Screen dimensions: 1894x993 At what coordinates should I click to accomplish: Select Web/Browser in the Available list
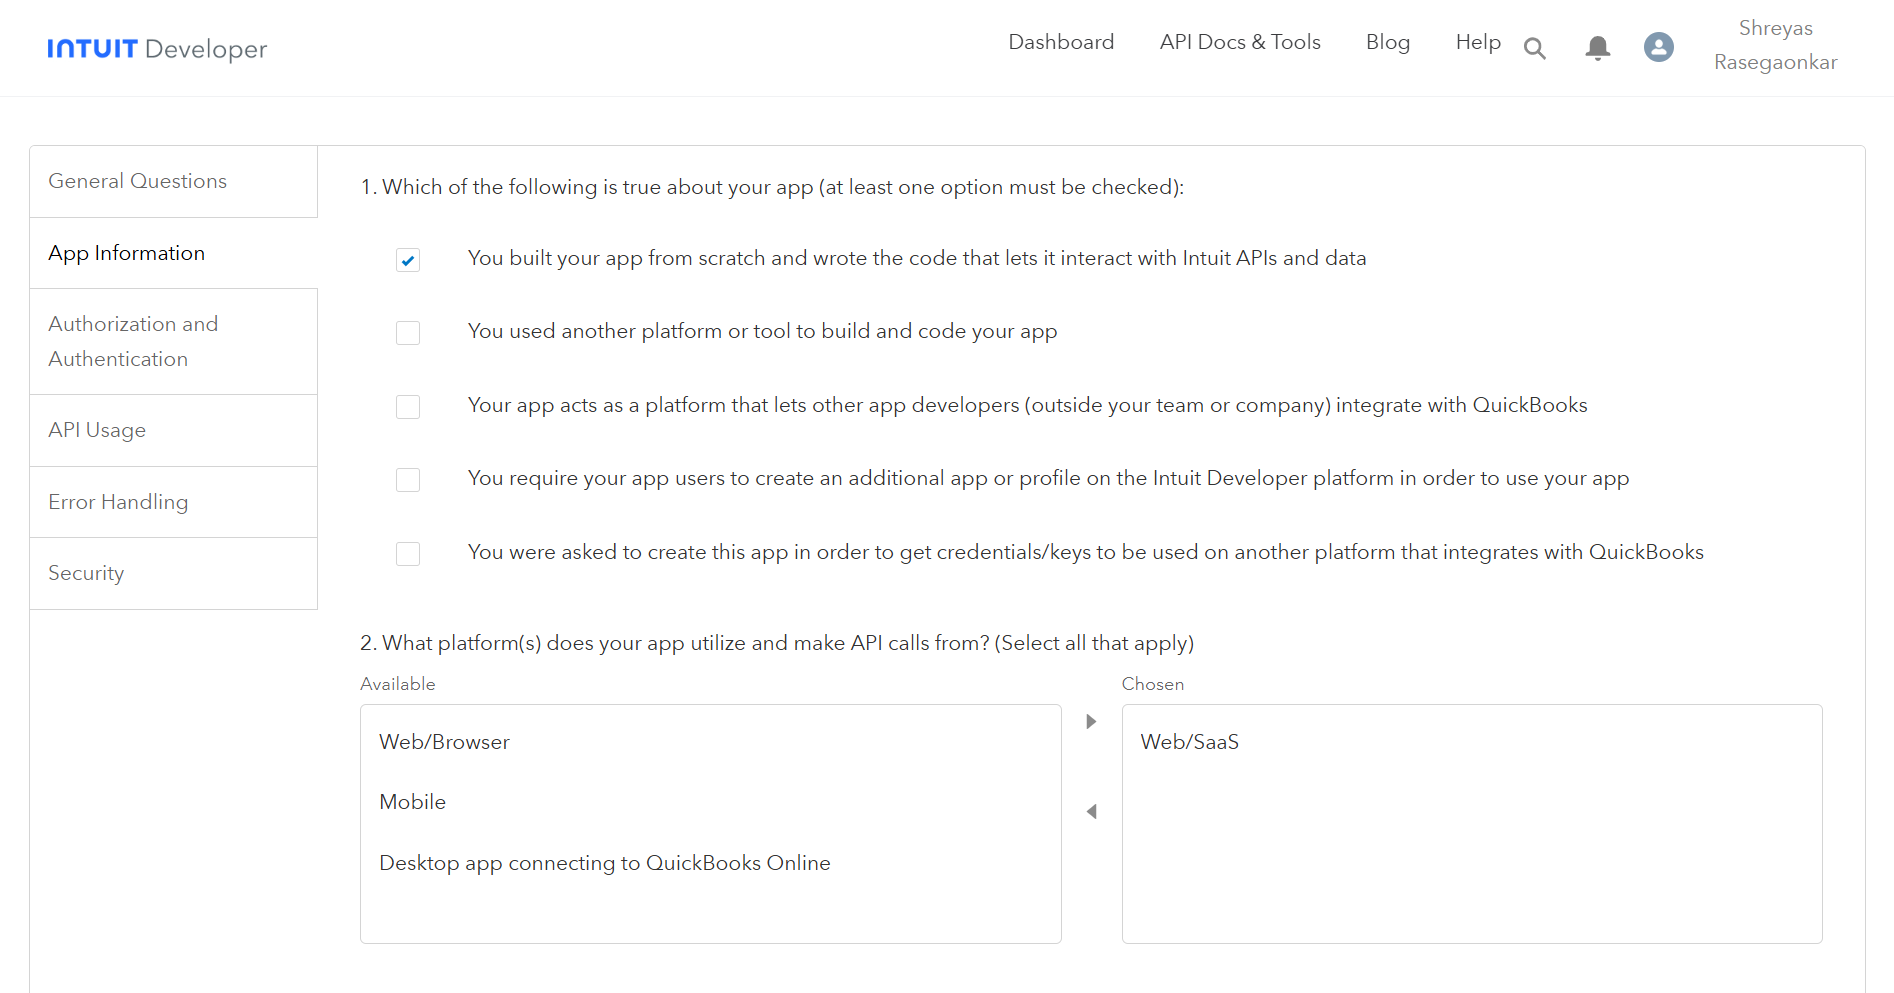click(x=444, y=742)
